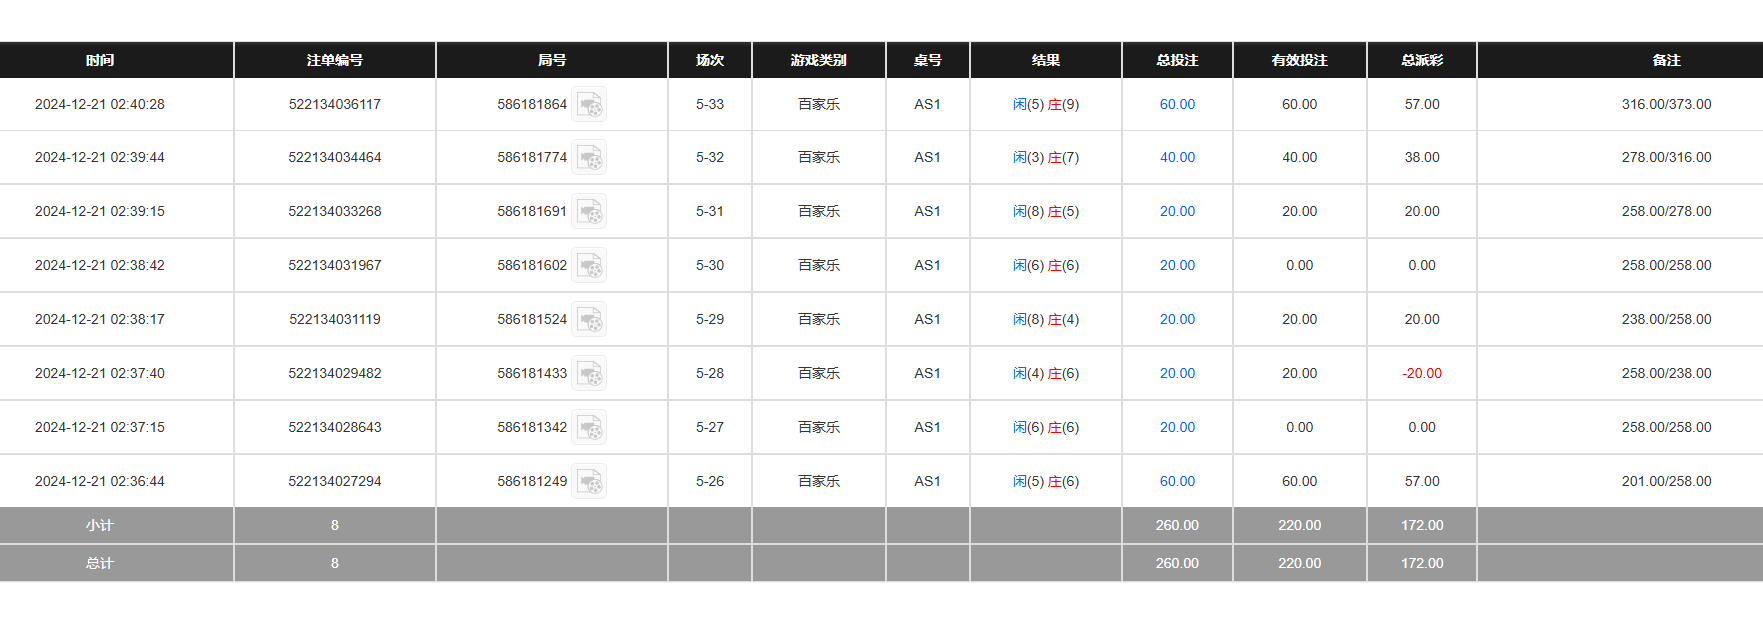Open video replay icon beside round 586181774

(x=589, y=158)
